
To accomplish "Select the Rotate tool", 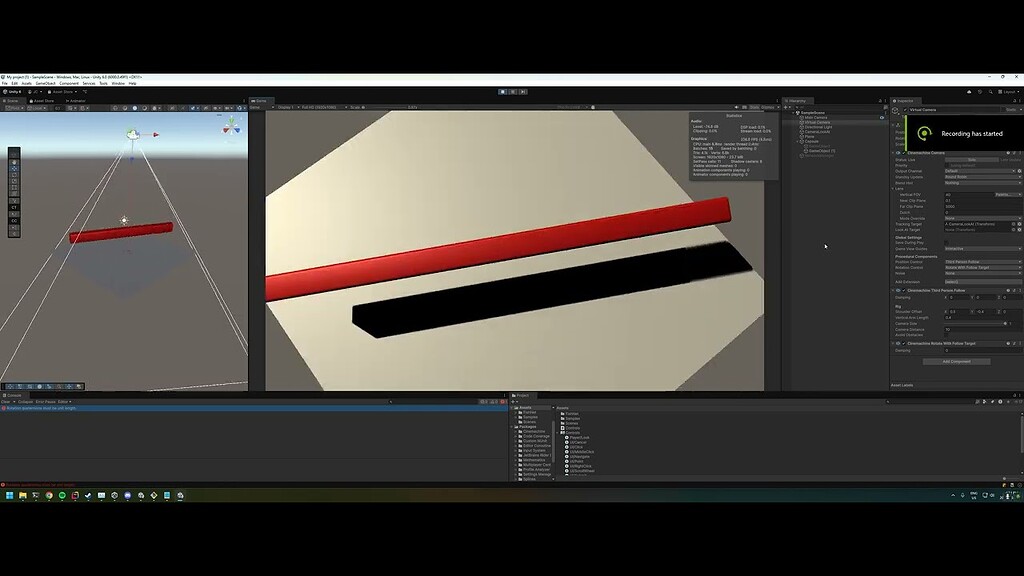I will coord(14,175).
